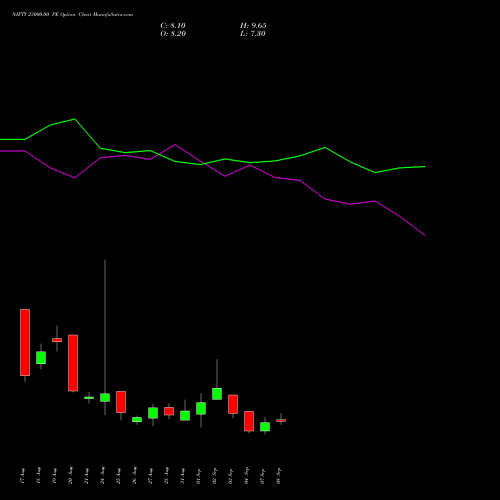Click the chart title text at top left
This screenshot has width=500, height=500.
pos(72,14)
